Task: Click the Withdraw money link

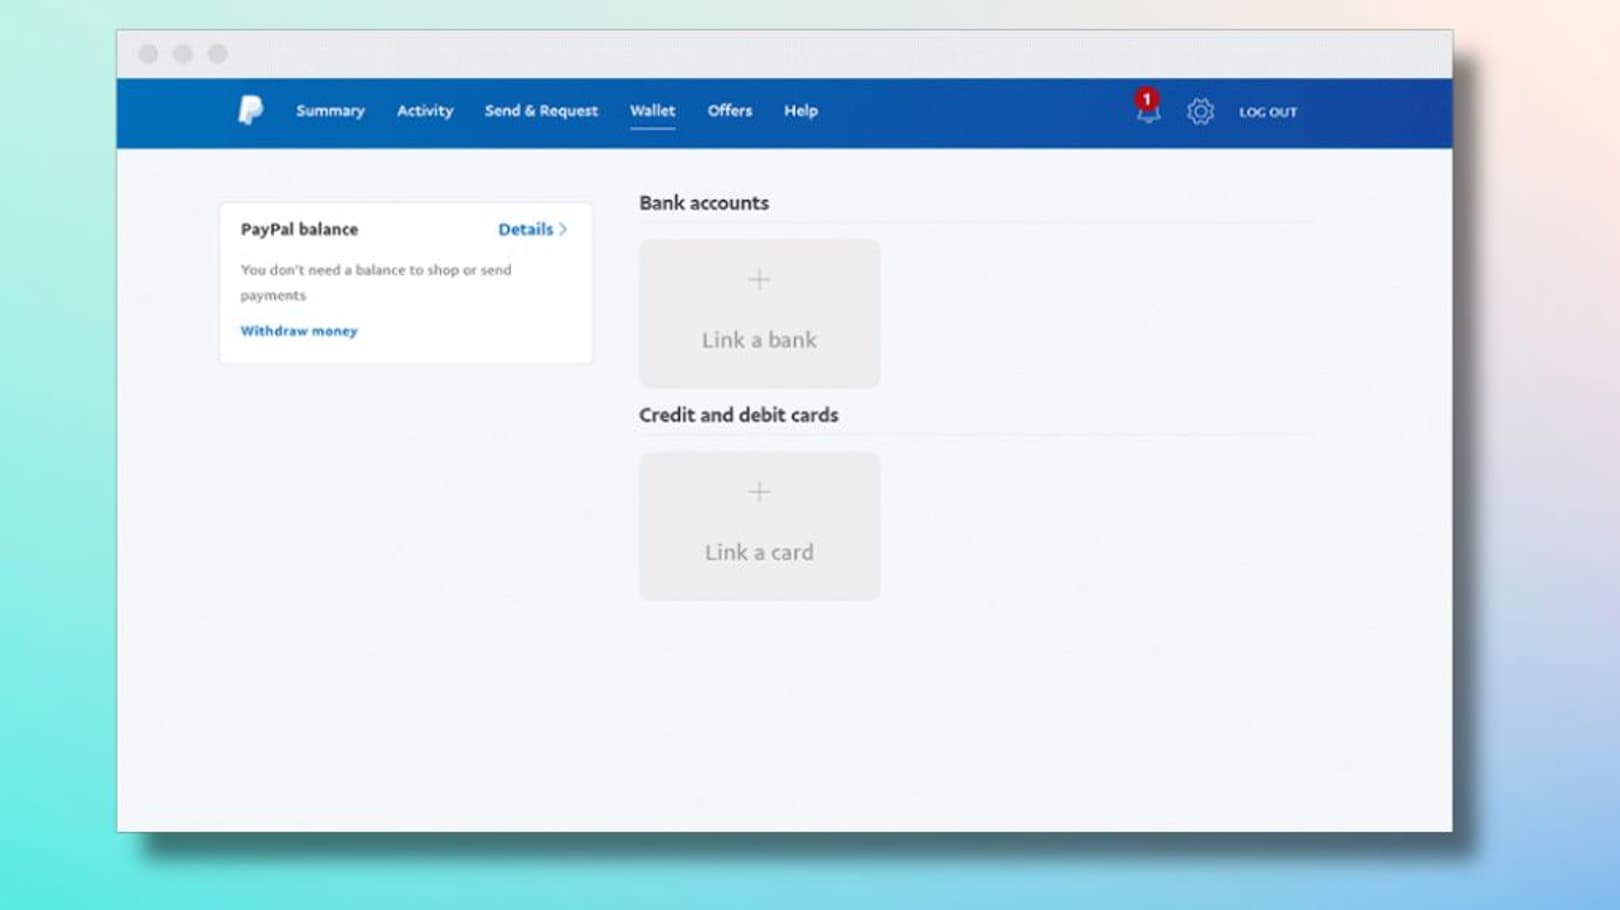Action: 299,331
